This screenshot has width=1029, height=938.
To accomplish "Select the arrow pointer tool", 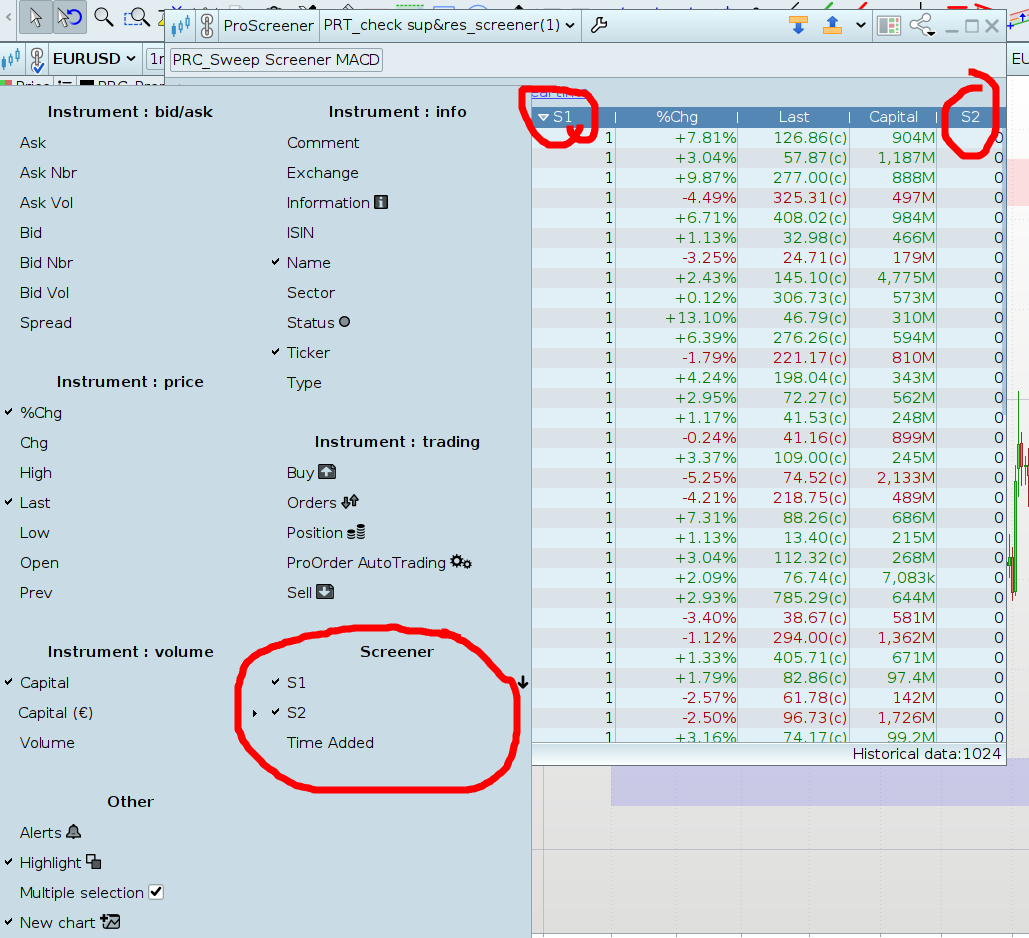I will (36, 17).
